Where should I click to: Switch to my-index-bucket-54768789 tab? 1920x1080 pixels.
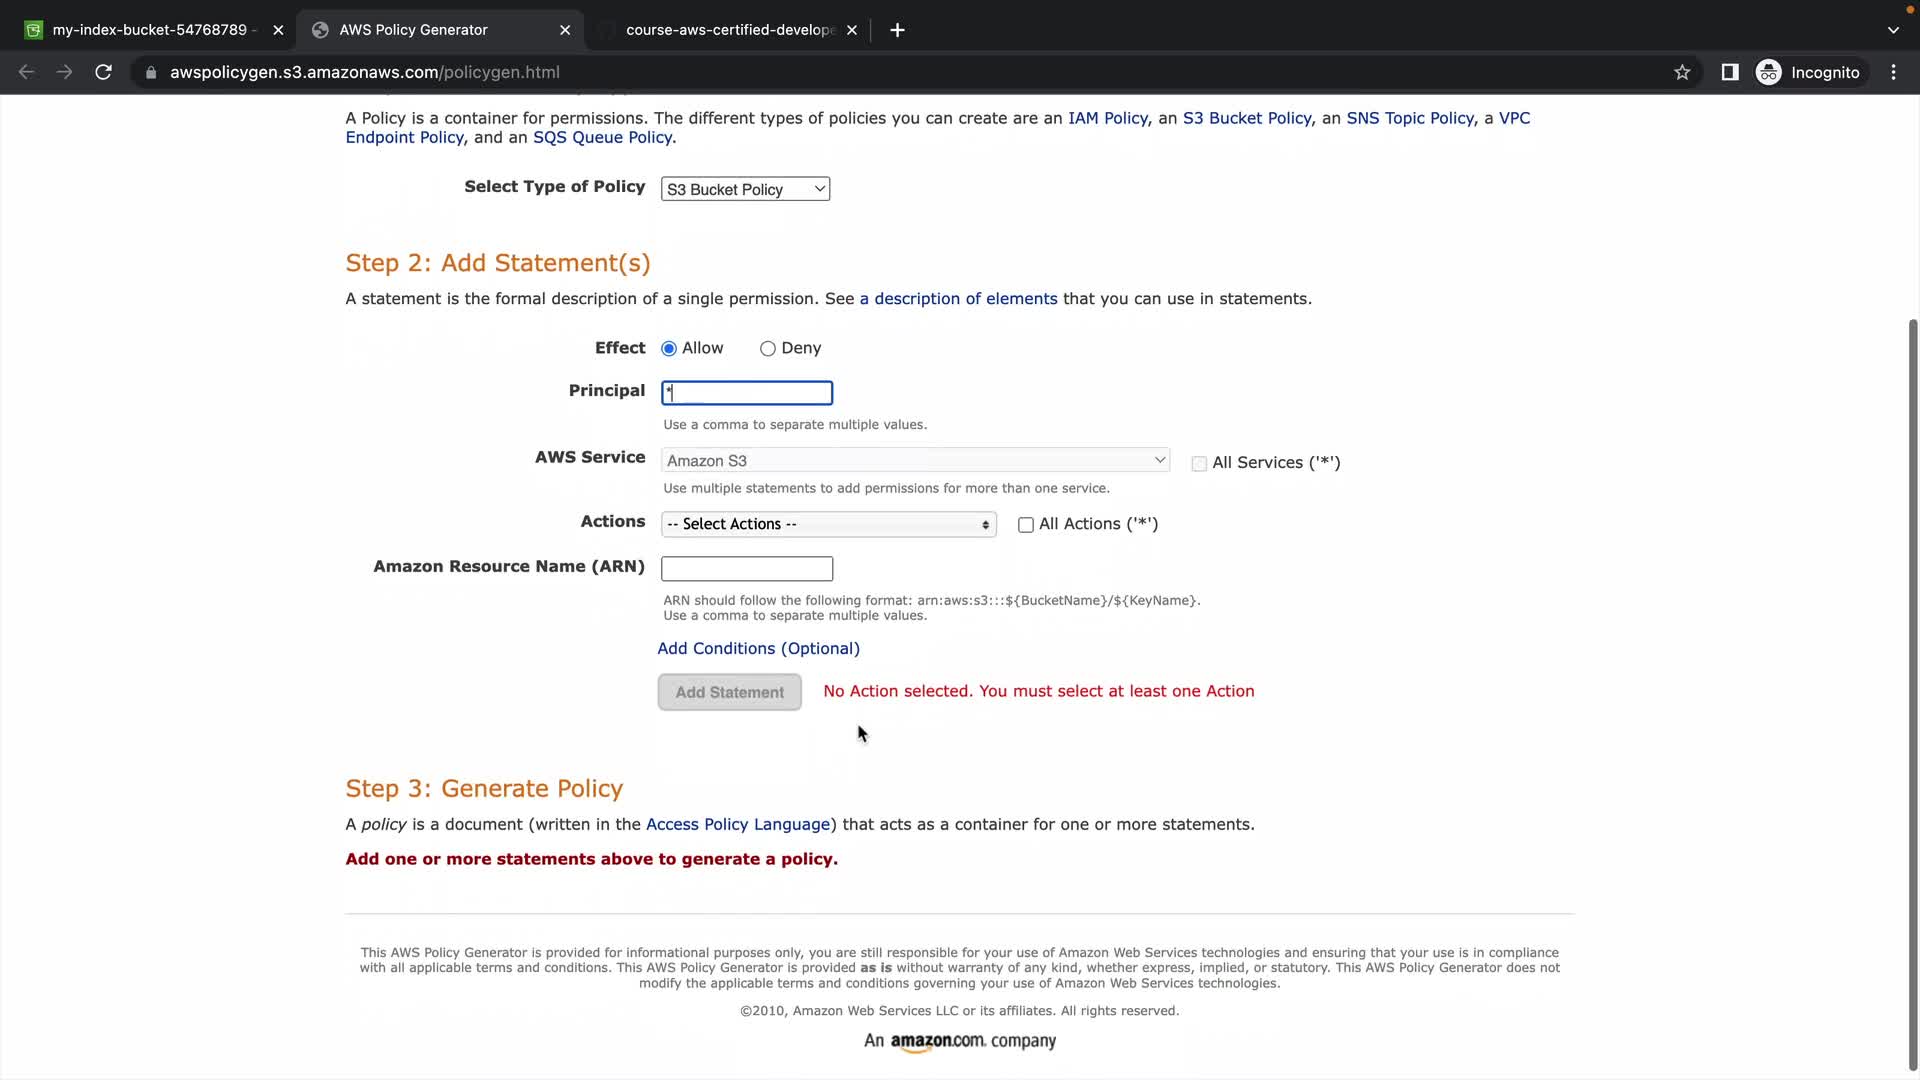click(150, 30)
